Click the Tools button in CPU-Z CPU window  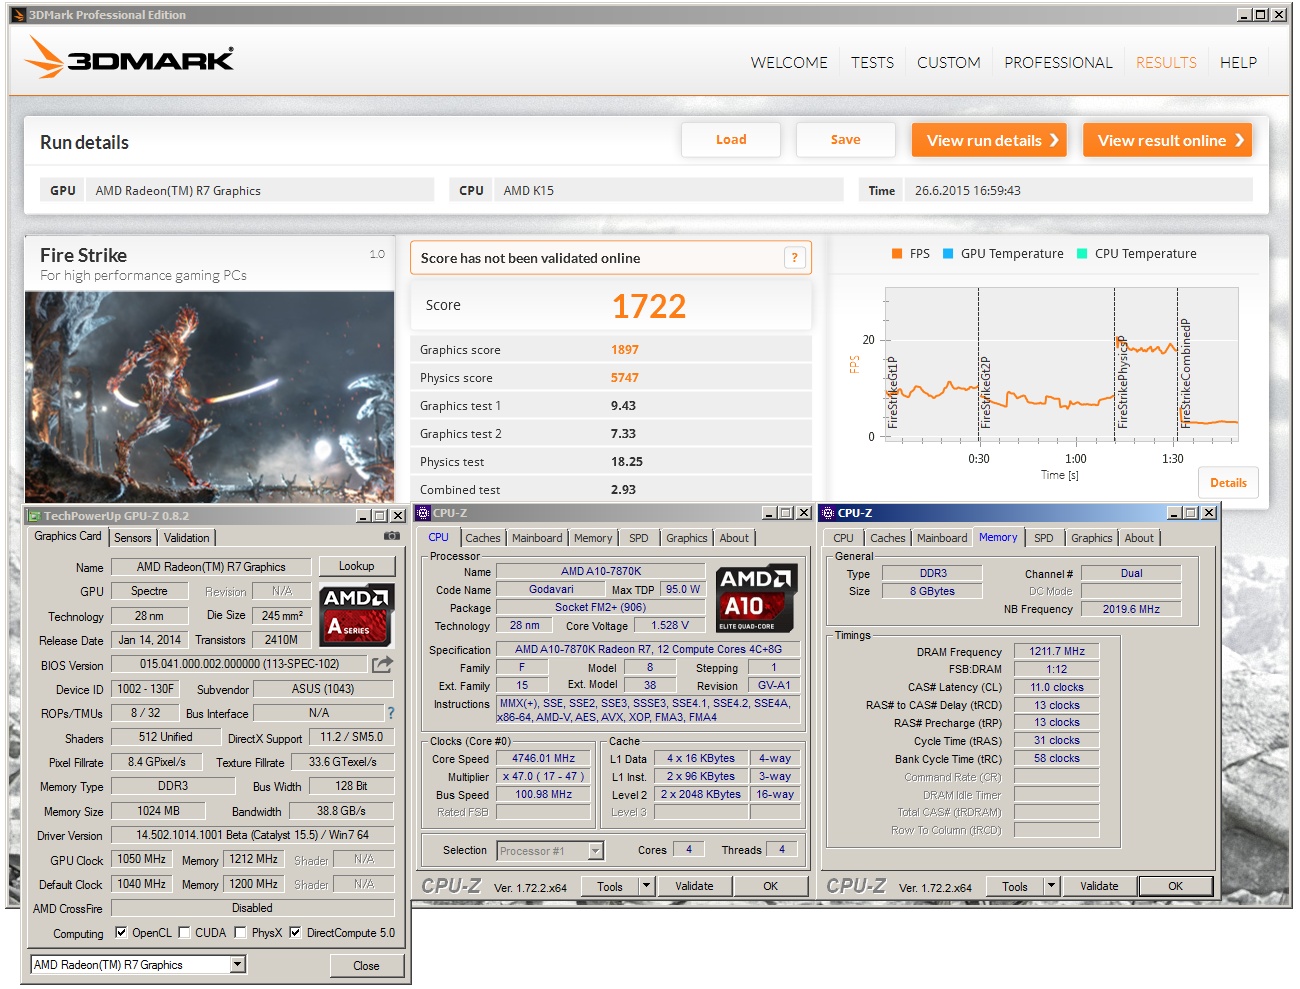[x=610, y=886]
